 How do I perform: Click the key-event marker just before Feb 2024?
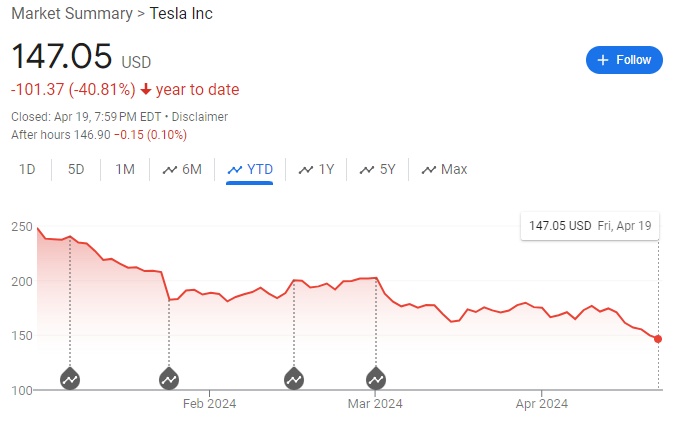[169, 379]
